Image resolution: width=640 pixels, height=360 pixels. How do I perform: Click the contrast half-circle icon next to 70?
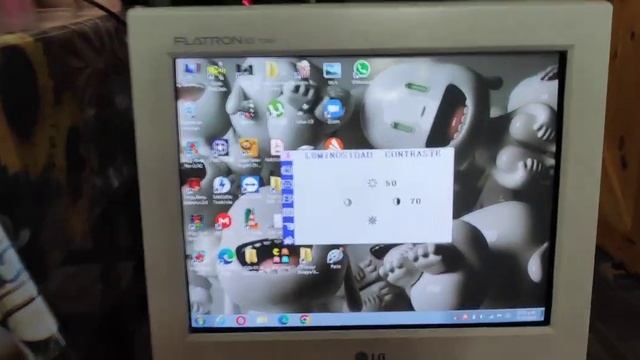(396, 201)
